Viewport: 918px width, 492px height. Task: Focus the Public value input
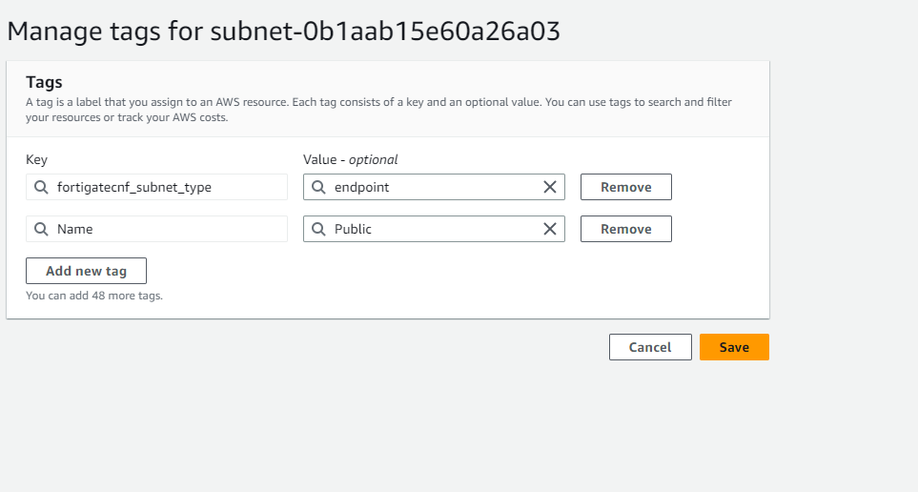(430, 229)
